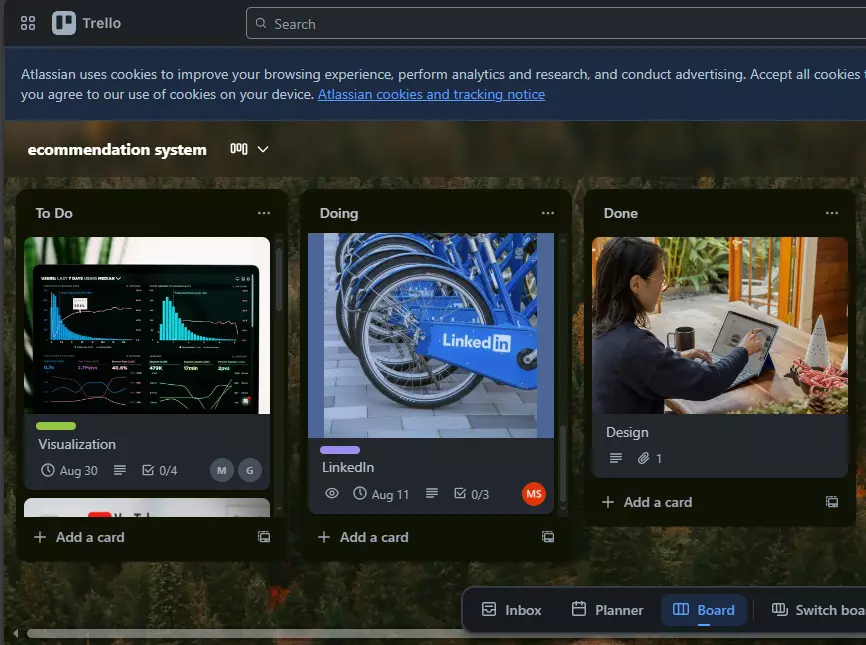Click the Doing list vertical scrollbar
This screenshot has width=866, height=645.
563,461
